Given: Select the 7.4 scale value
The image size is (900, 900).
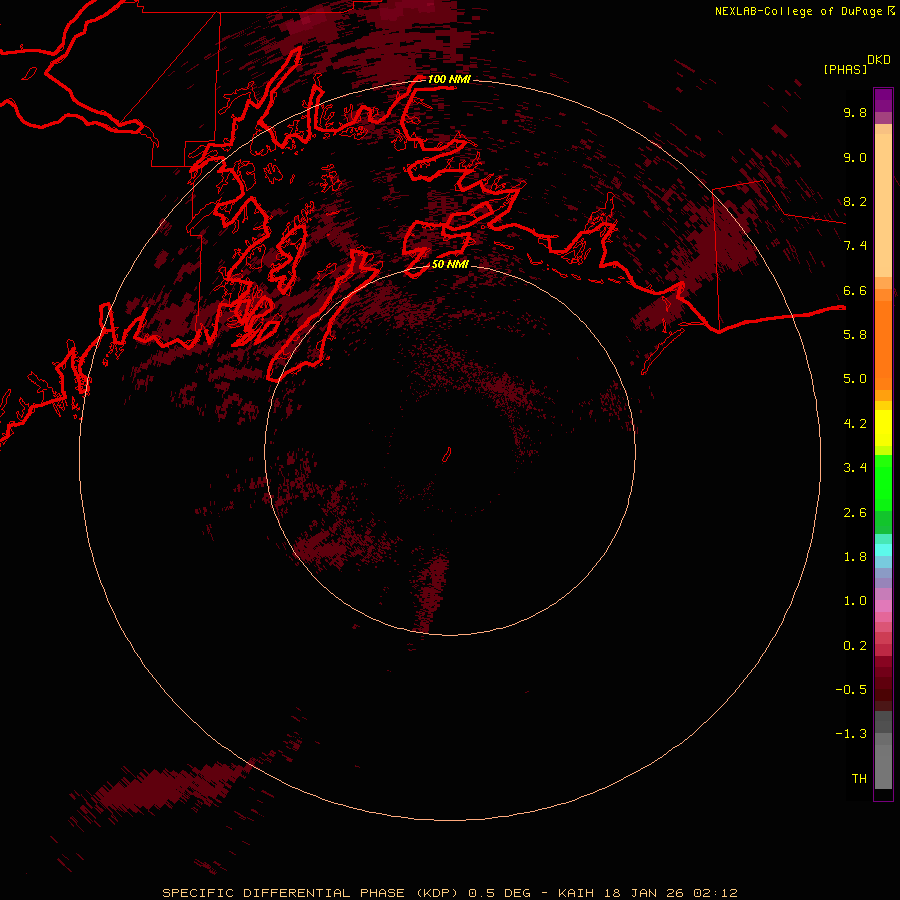Looking at the screenshot, I should (x=855, y=246).
